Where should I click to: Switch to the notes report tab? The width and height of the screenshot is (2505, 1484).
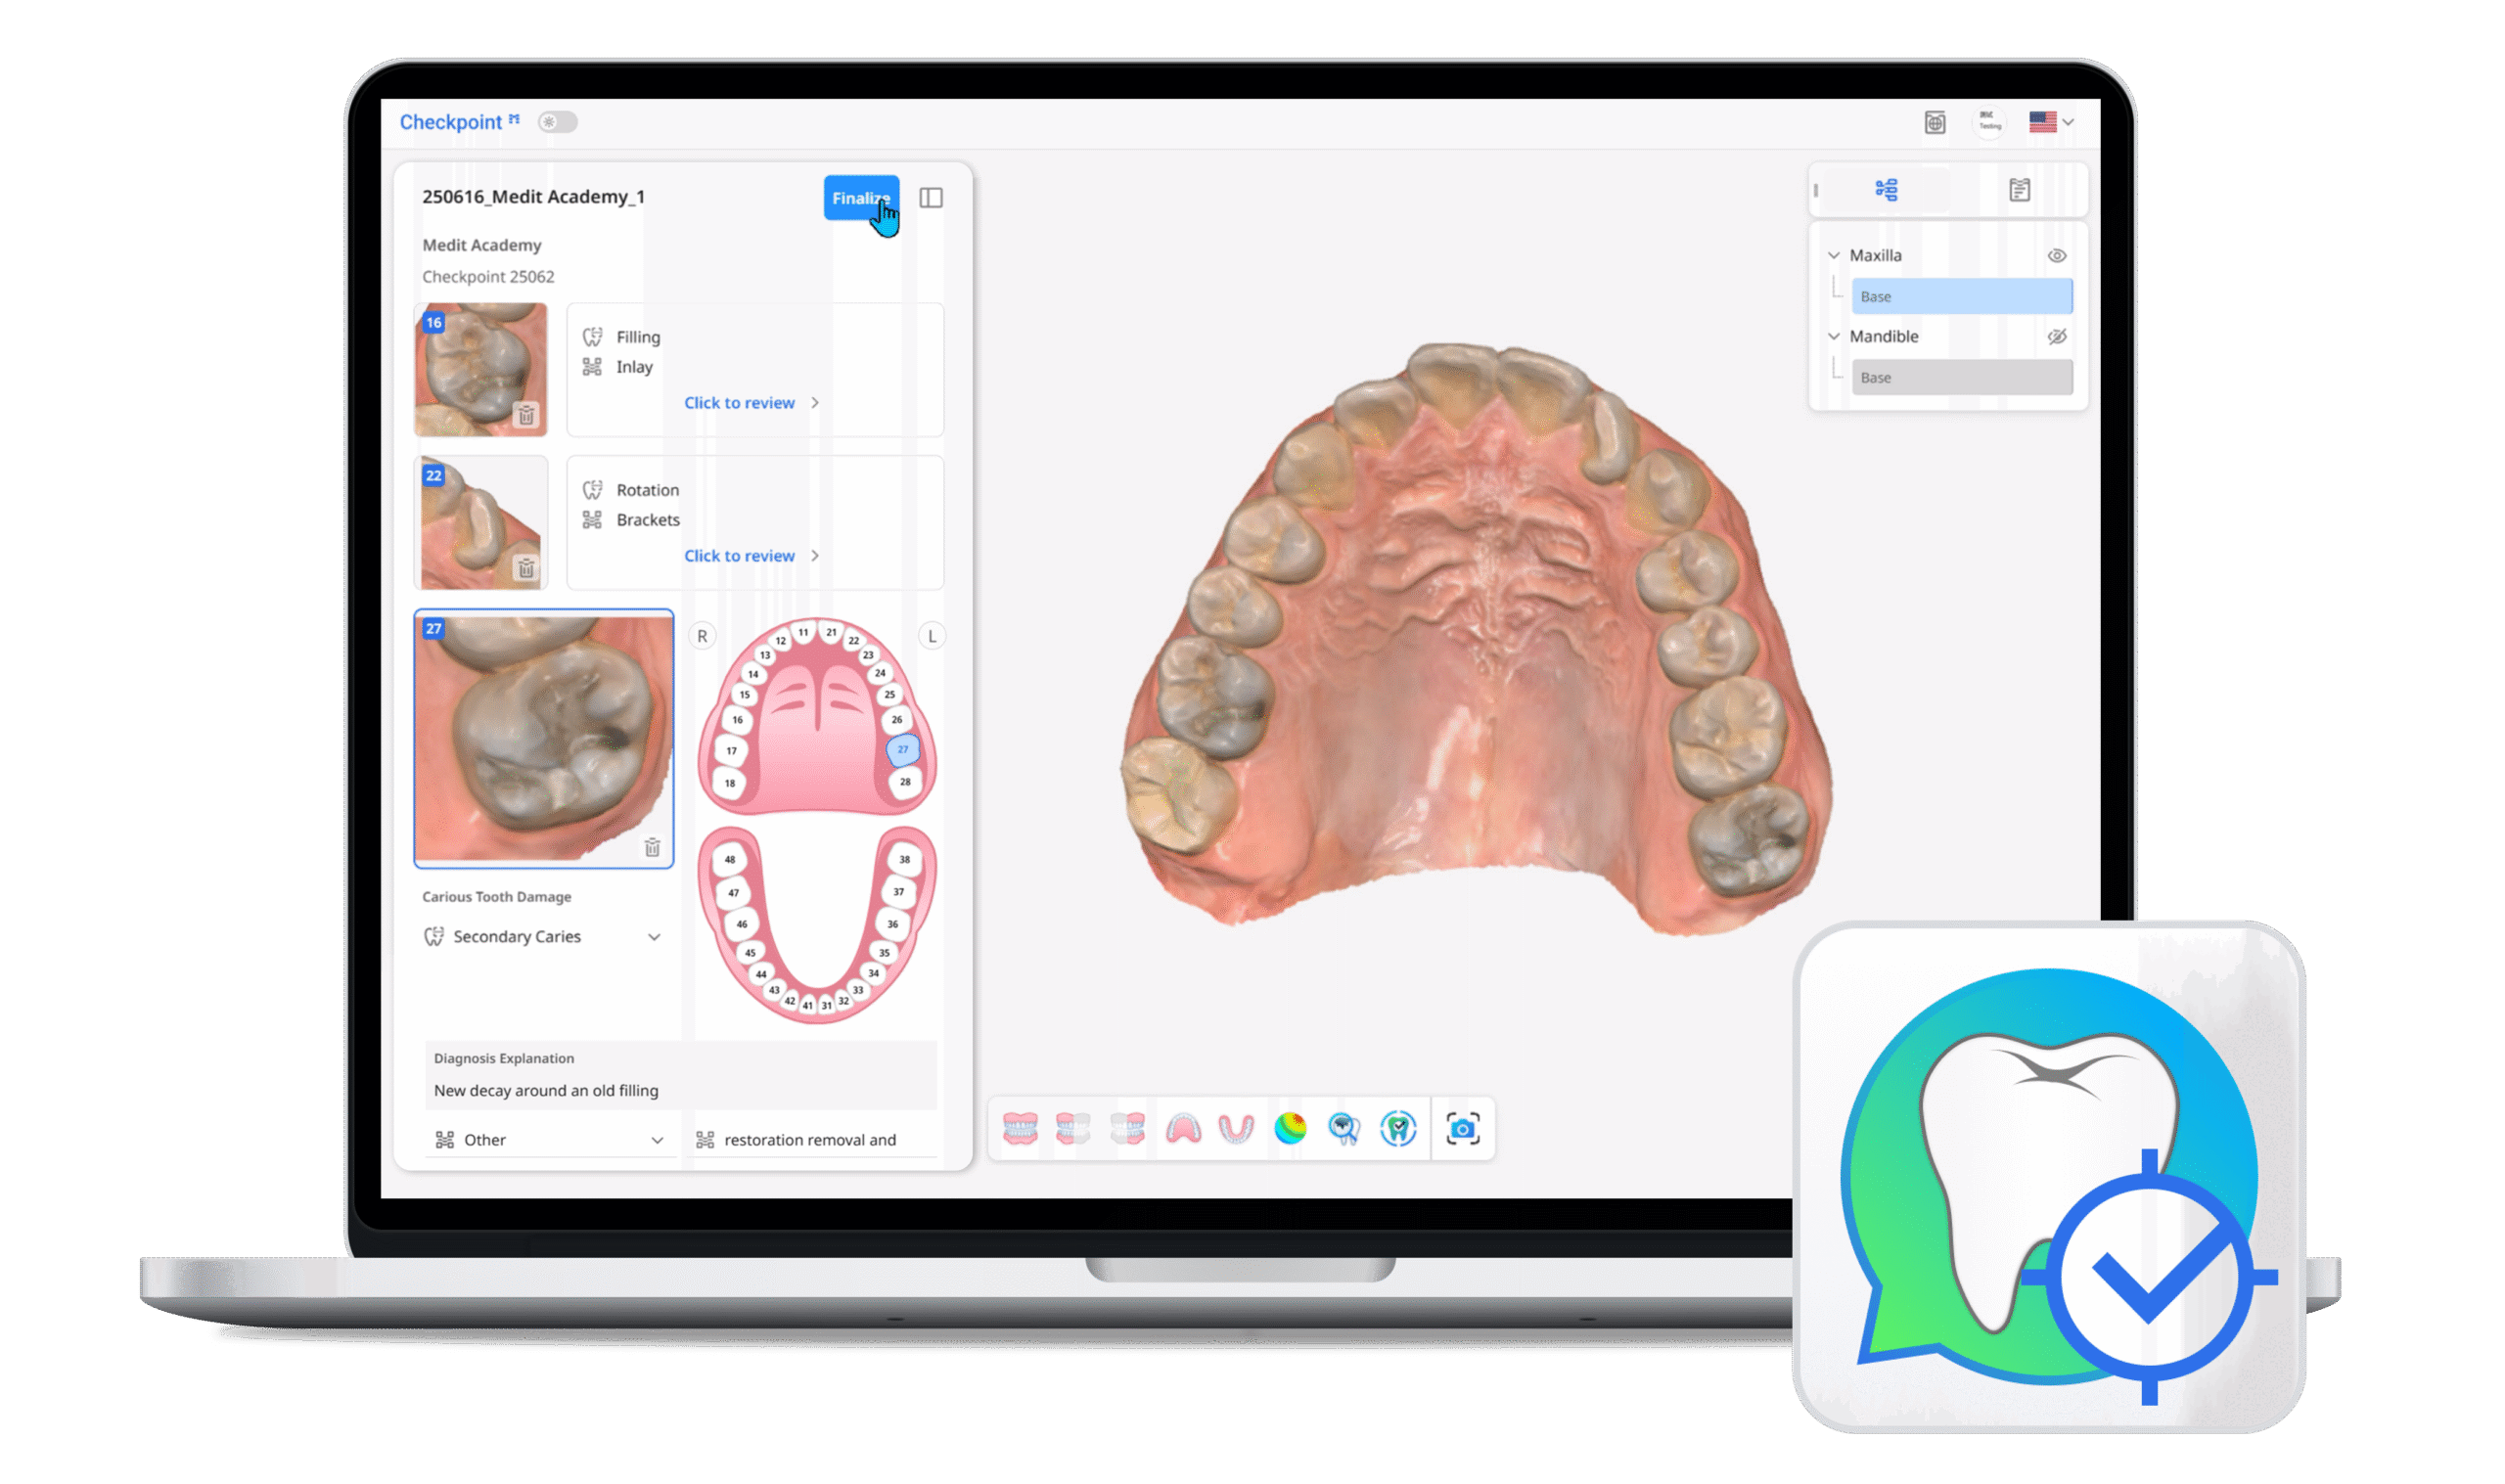(2019, 190)
